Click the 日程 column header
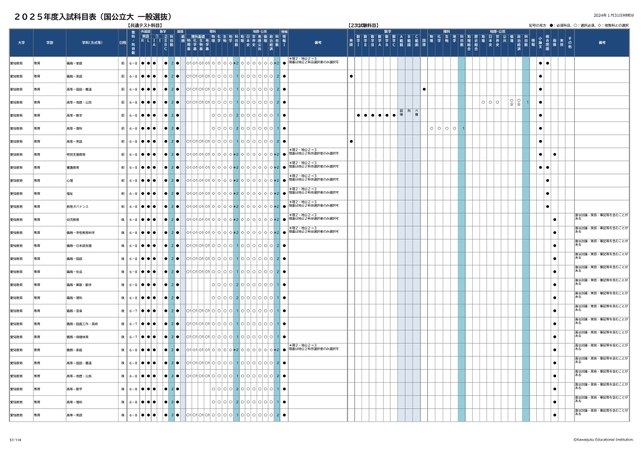The height and width of the screenshot is (455, 644). coord(122,42)
